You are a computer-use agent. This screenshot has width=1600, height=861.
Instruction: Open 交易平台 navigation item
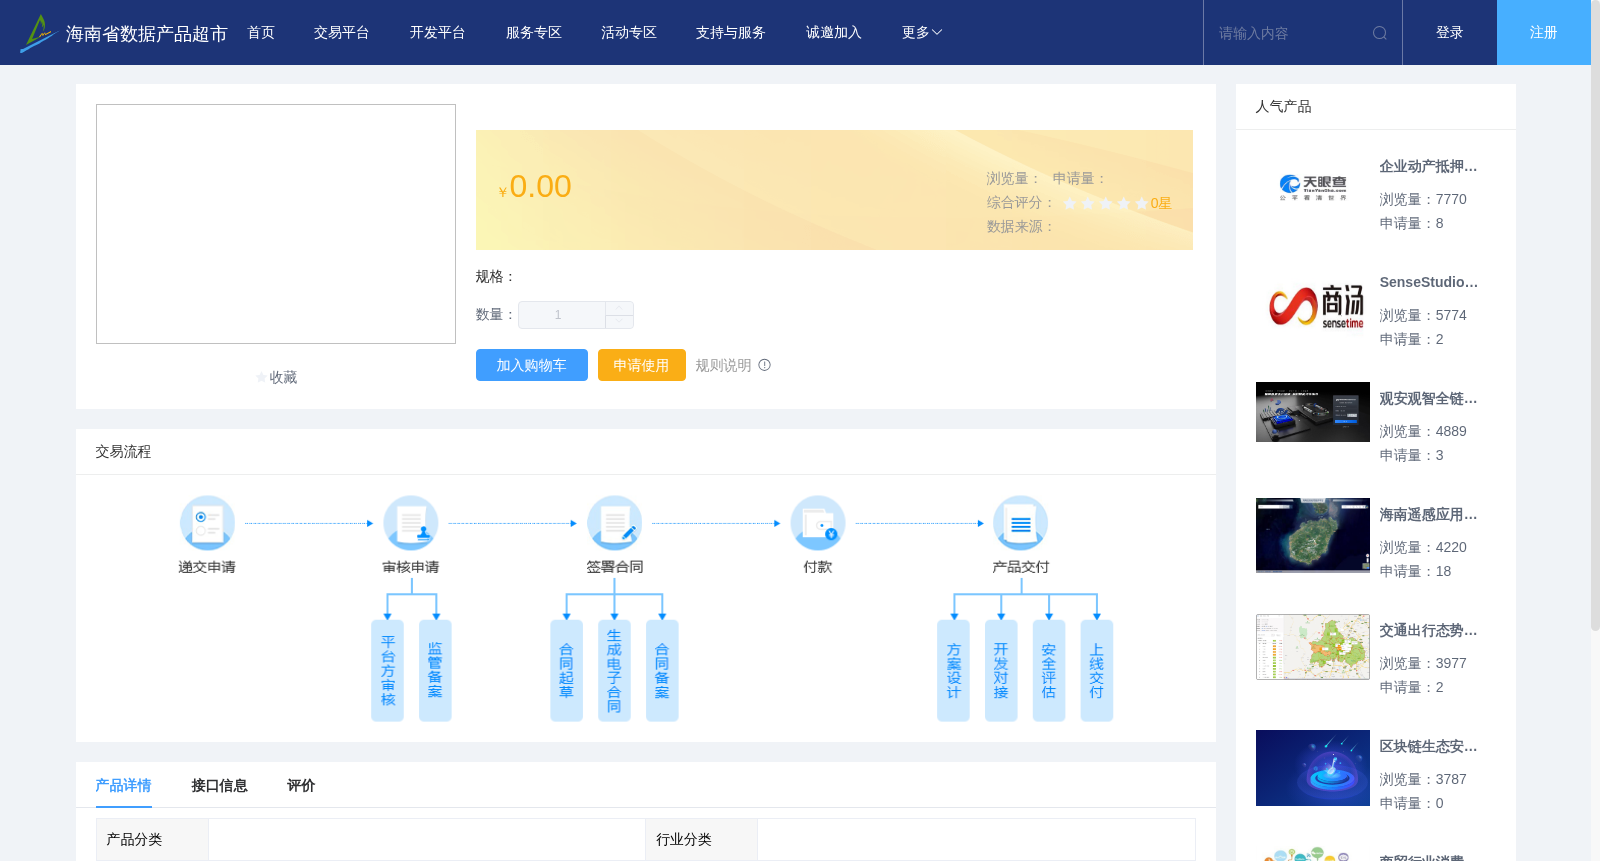coord(342,33)
